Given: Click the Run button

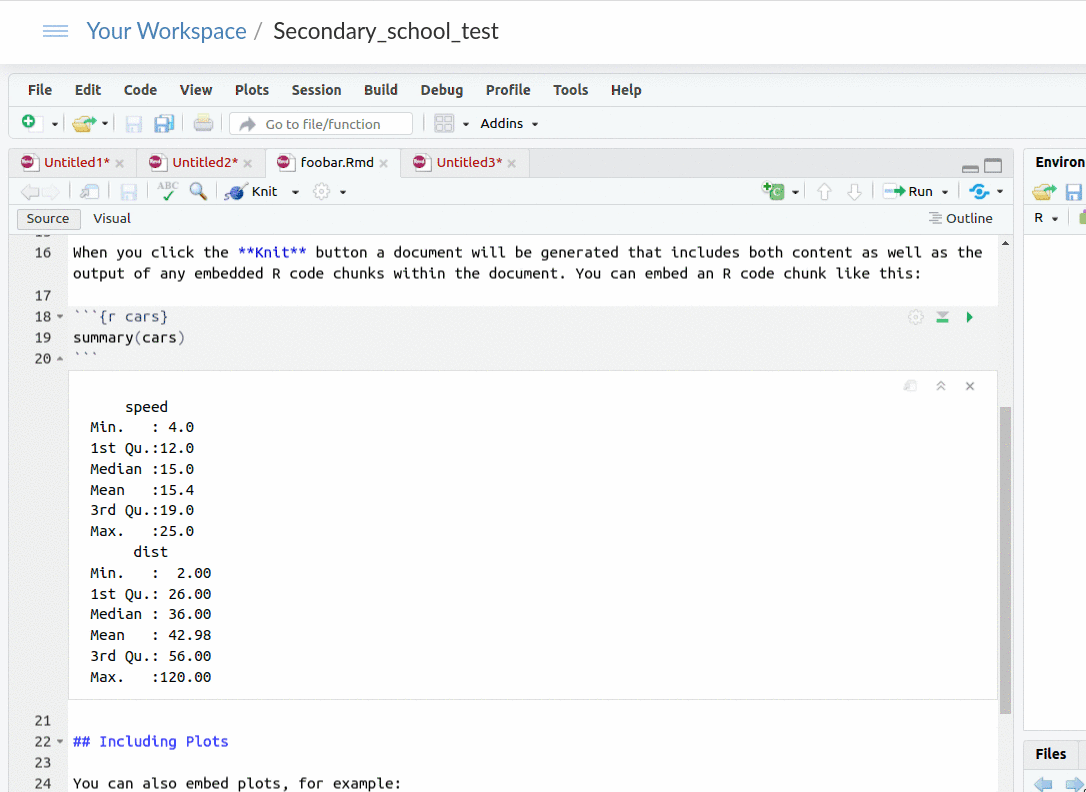Looking at the screenshot, I should (x=909, y=192).
